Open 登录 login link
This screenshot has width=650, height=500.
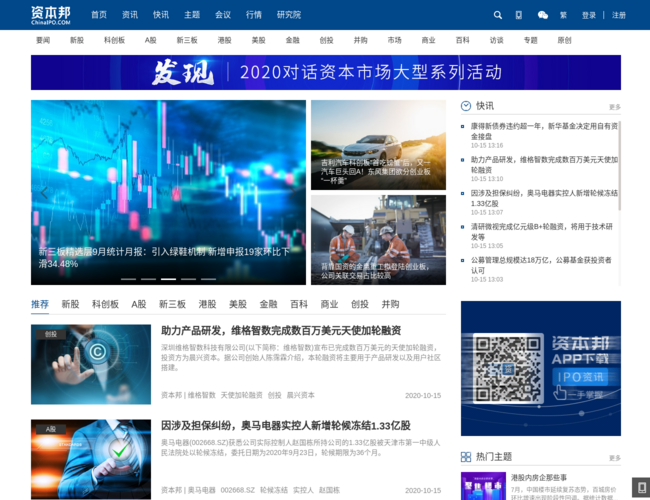(x=589, y=15)
